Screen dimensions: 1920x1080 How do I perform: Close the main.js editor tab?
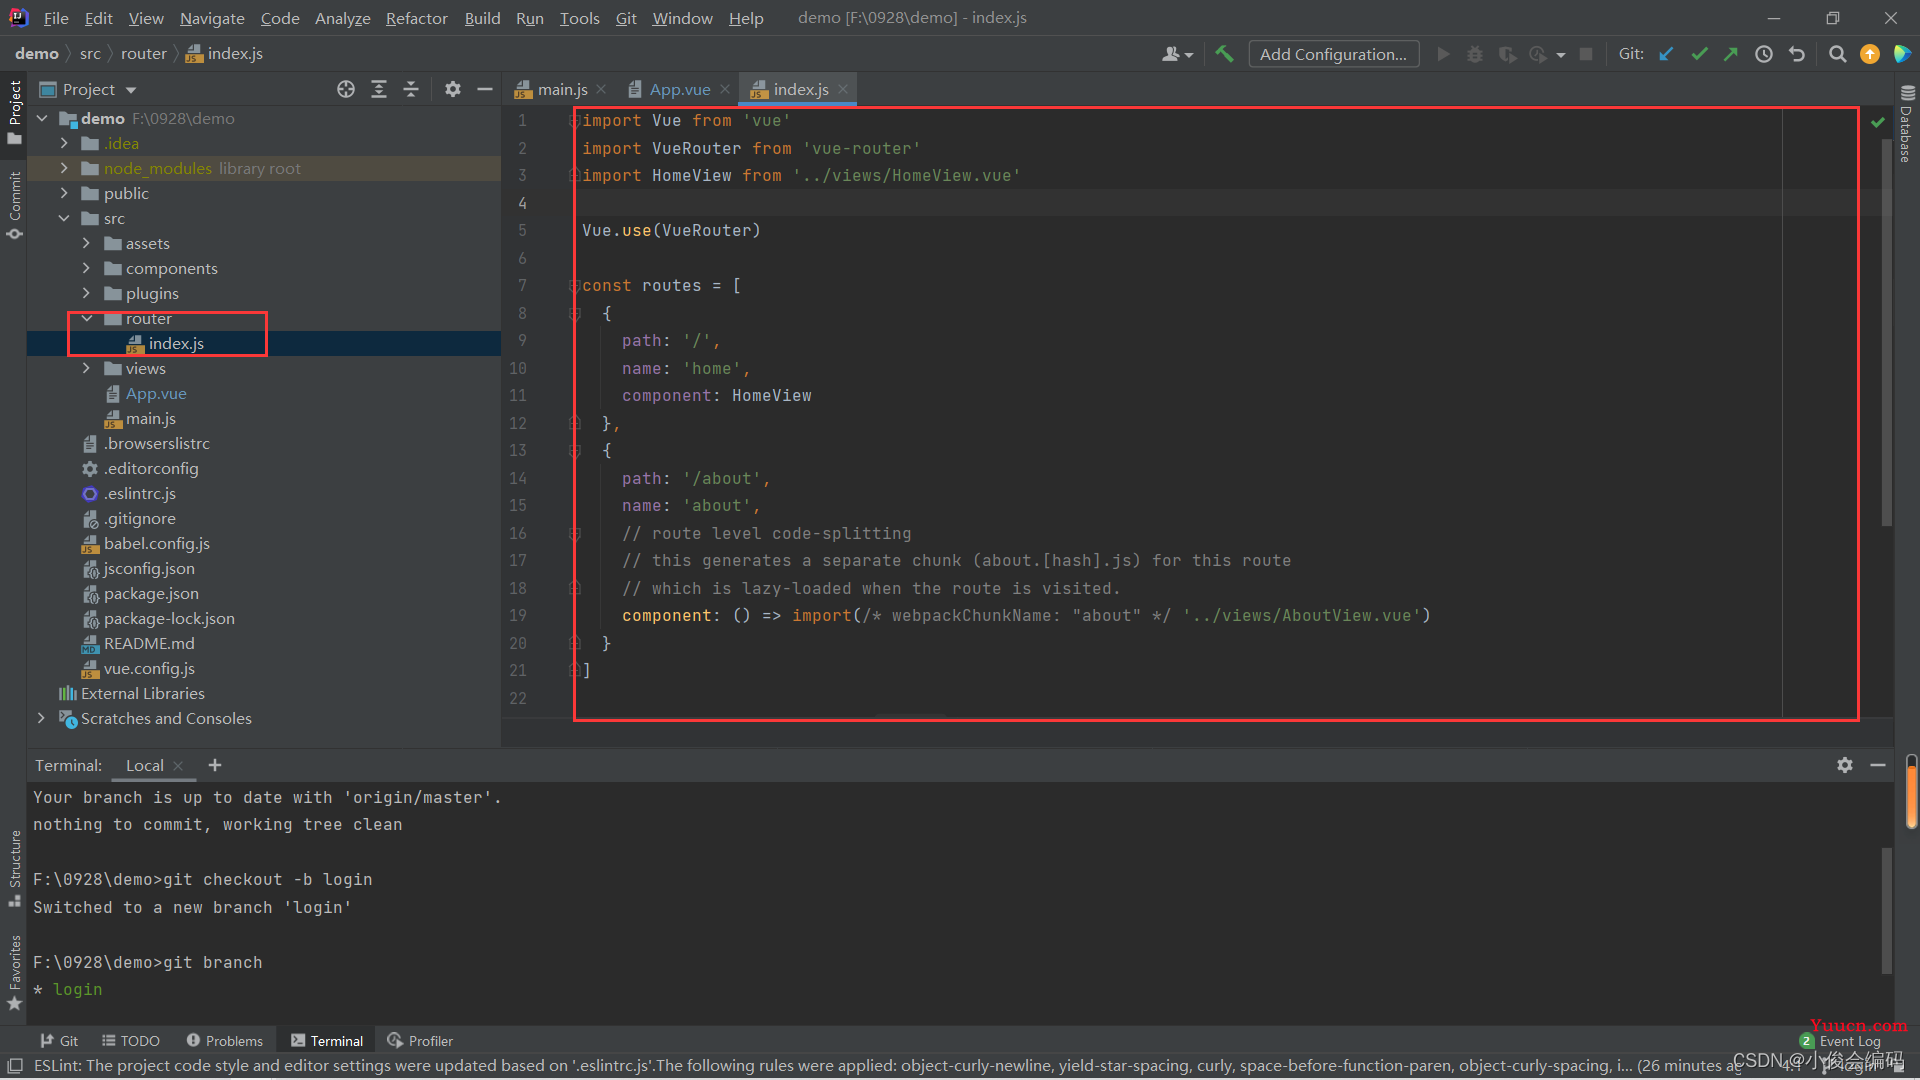coord(601,89)
